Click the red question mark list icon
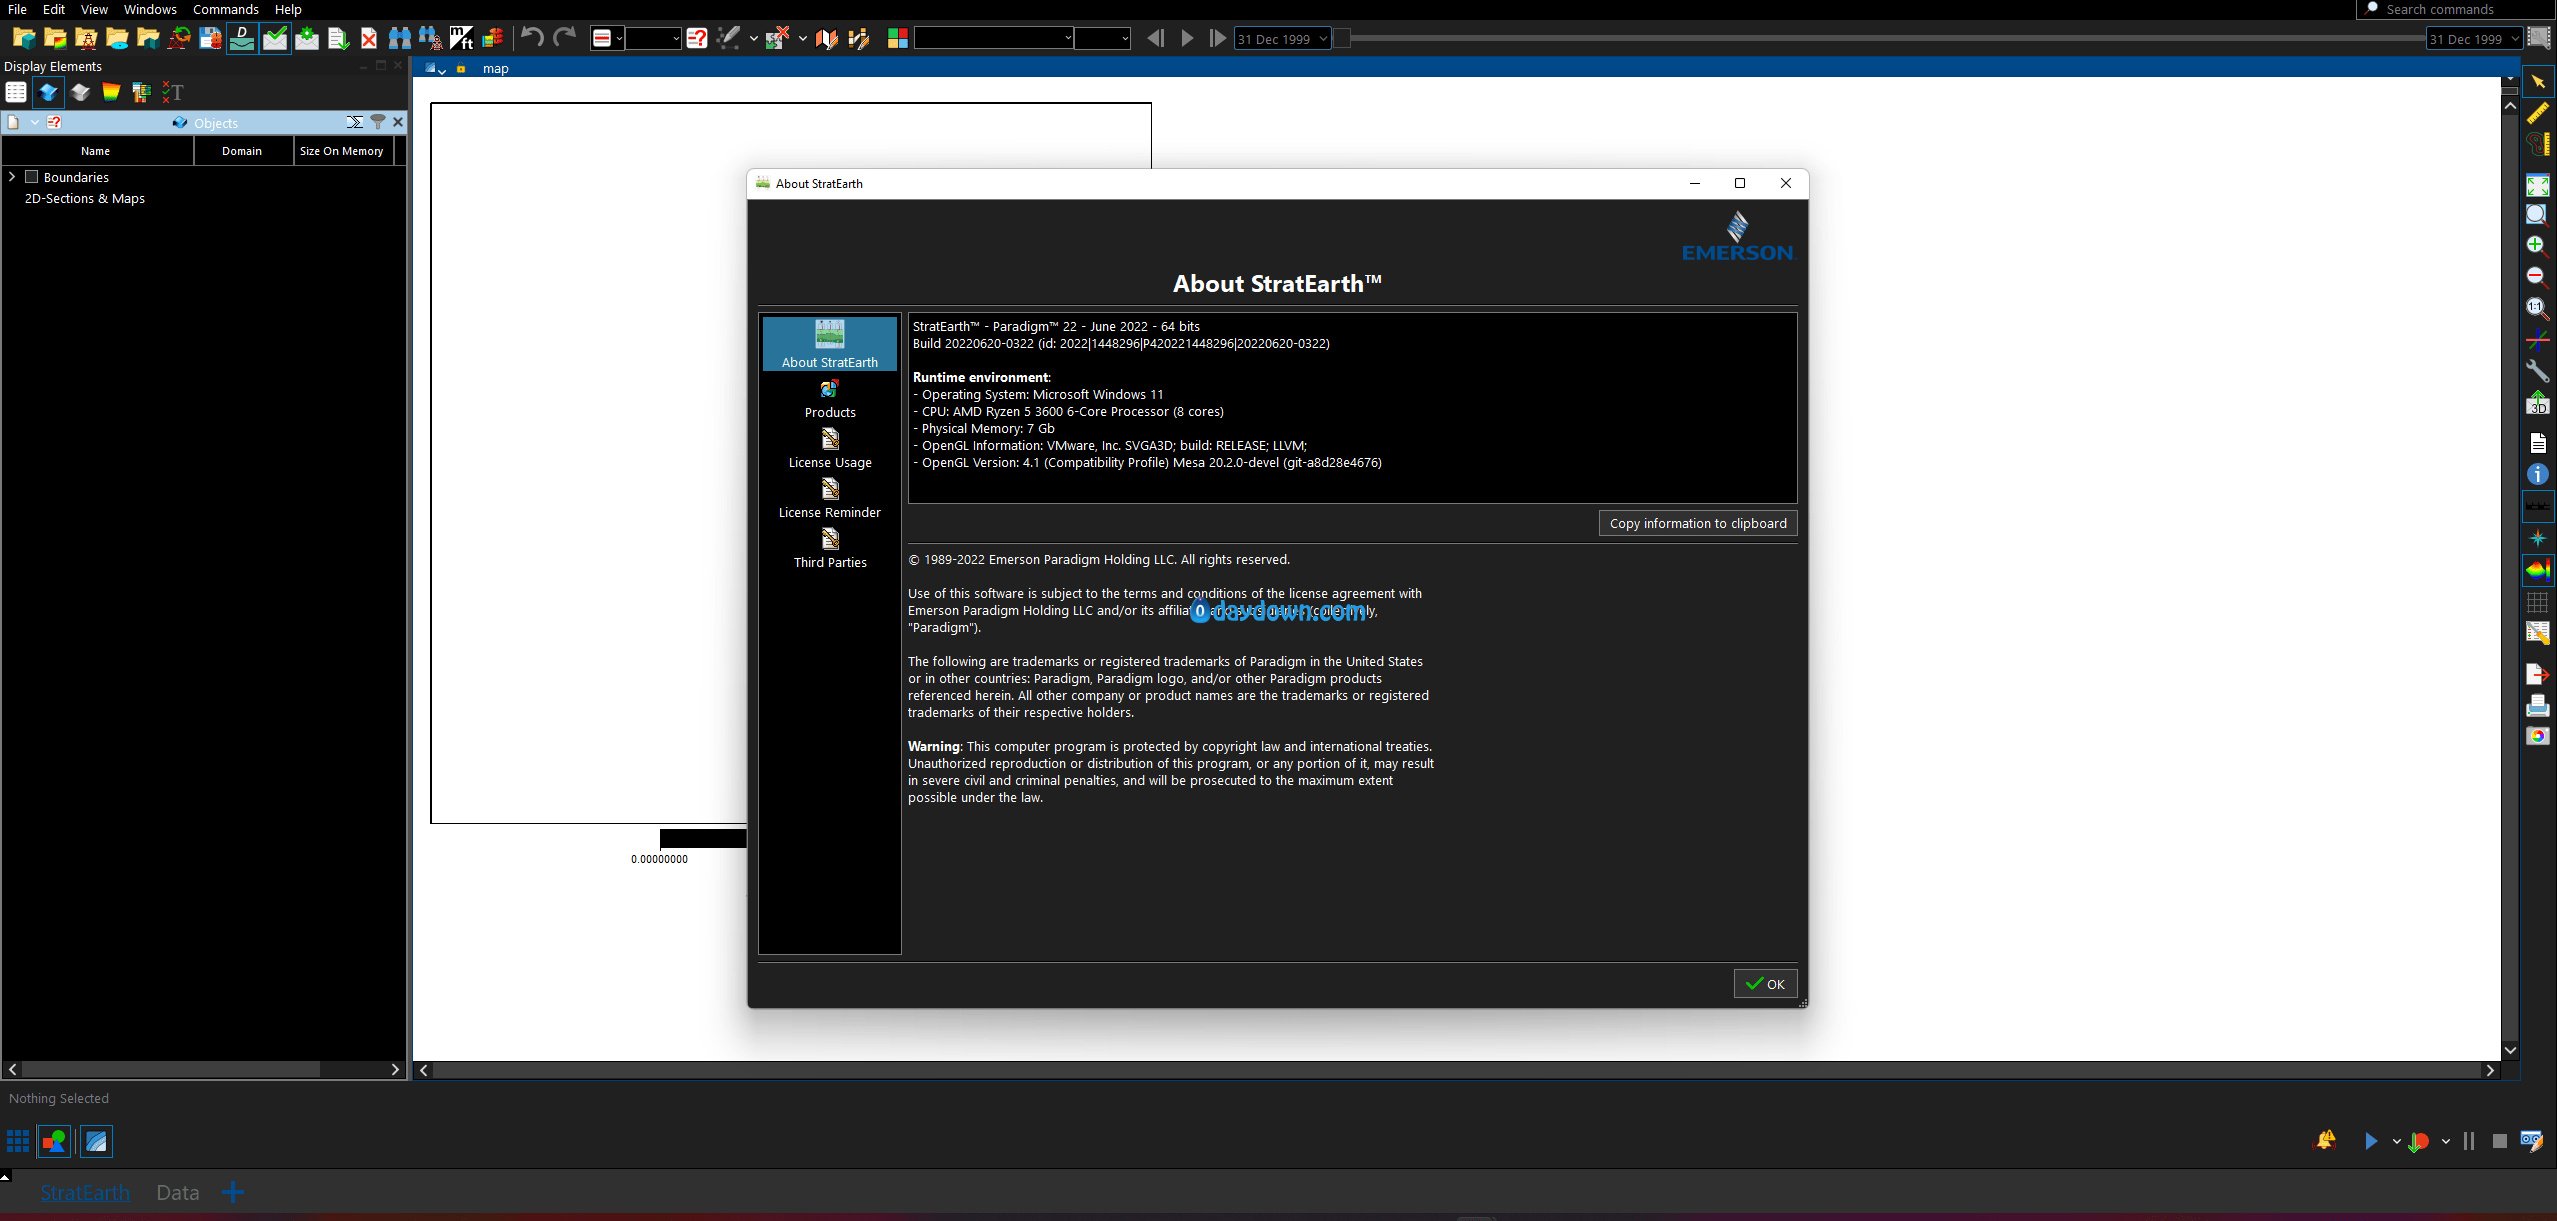The width and height of the screenshot is (2557, 1221). pos(697,38)
